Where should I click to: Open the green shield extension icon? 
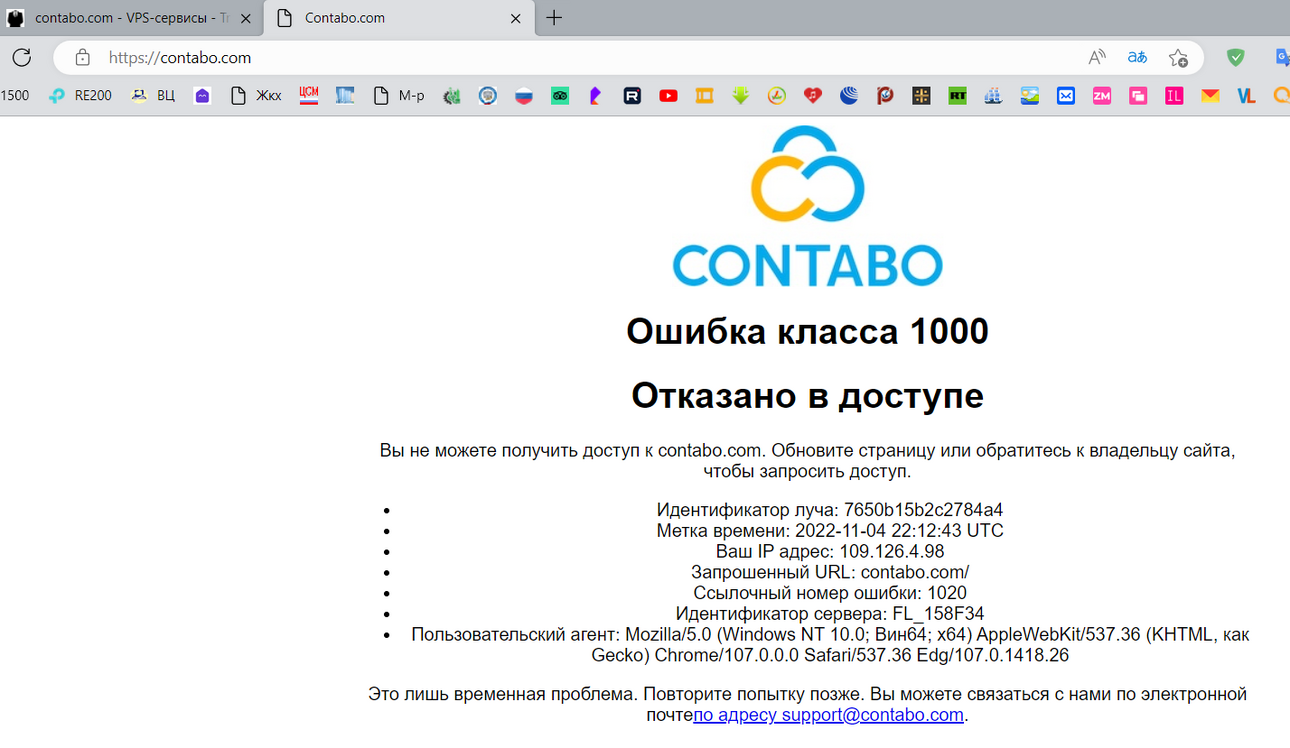(1236, 57)
